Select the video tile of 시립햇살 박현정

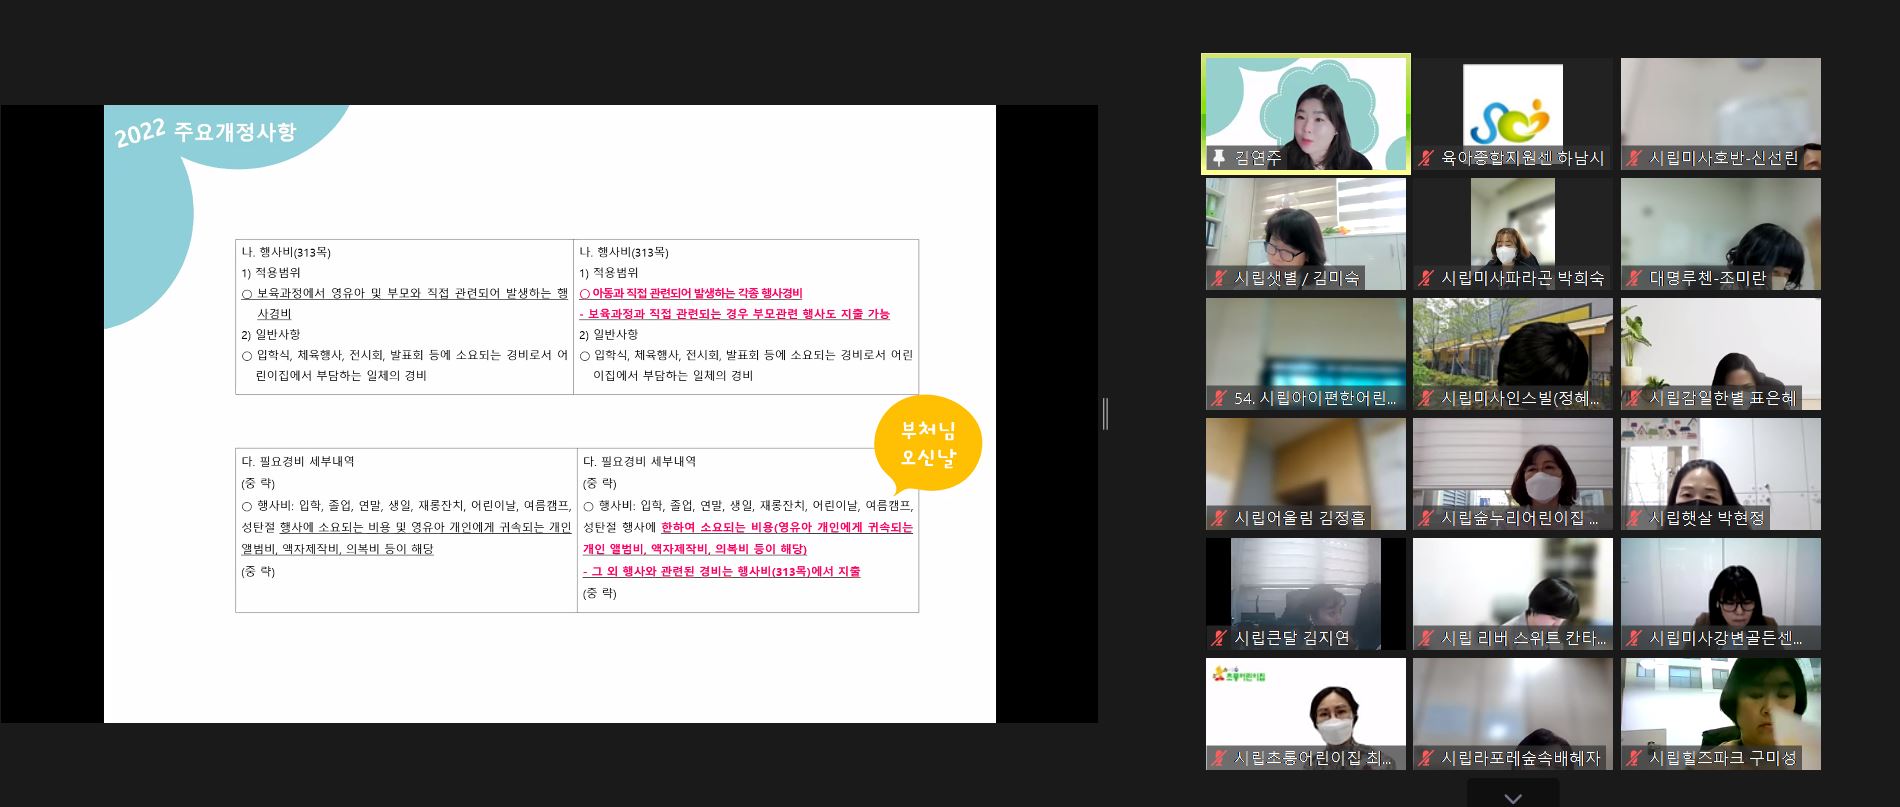[1721, 474]
